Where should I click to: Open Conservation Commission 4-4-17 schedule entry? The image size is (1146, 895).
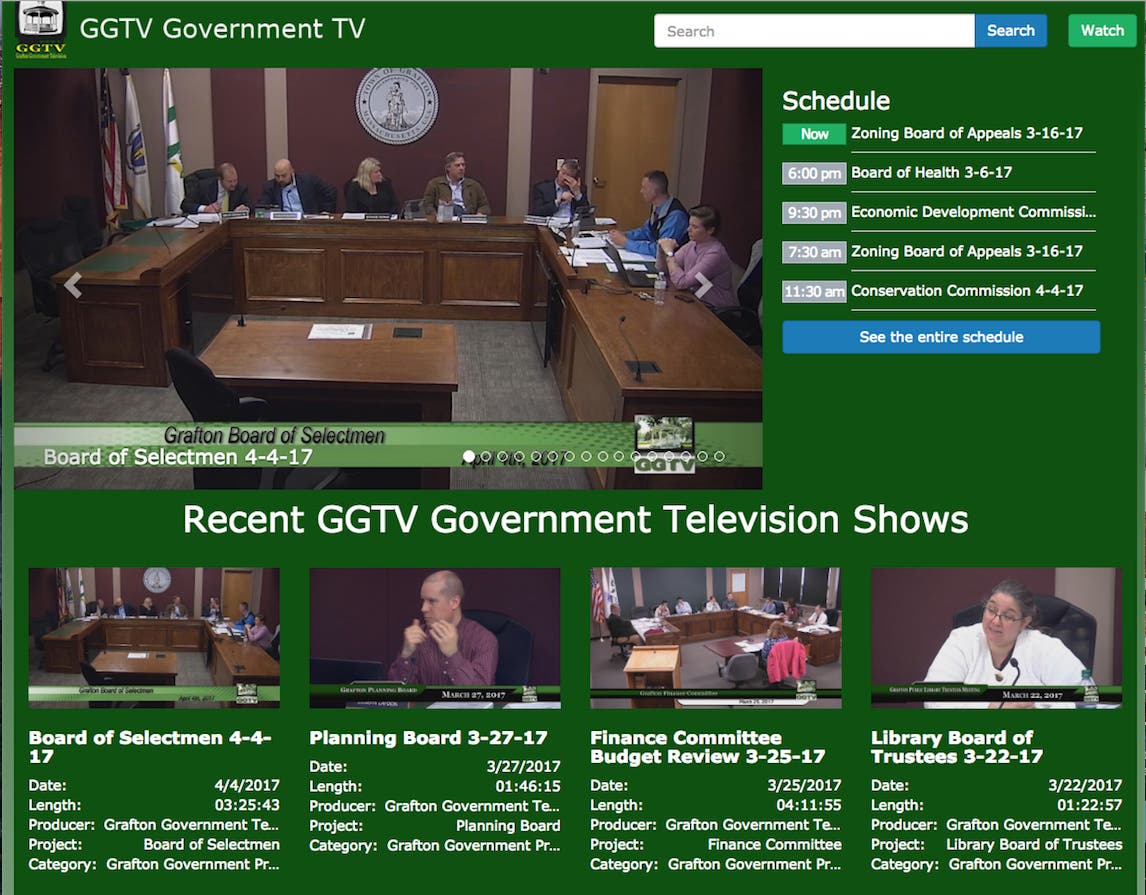966,291
